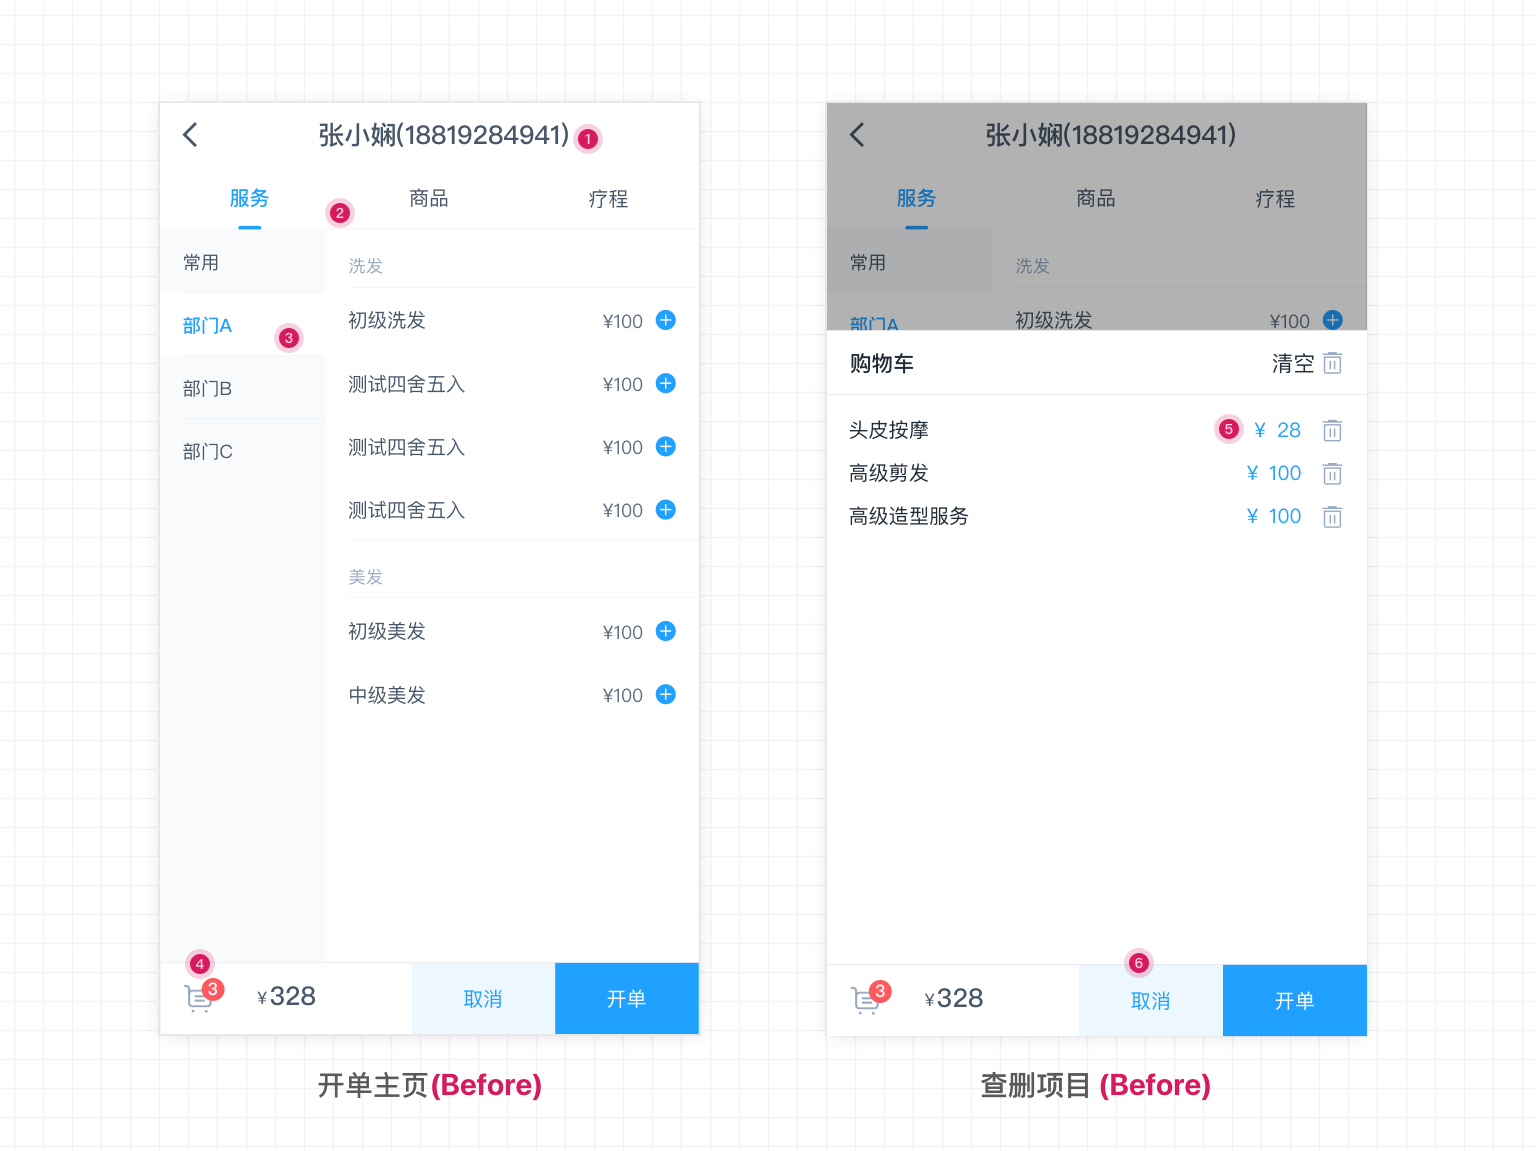Click 高级剪发 cart item name
This screenshot has height=1151, width=1536.
coord(889,473)
